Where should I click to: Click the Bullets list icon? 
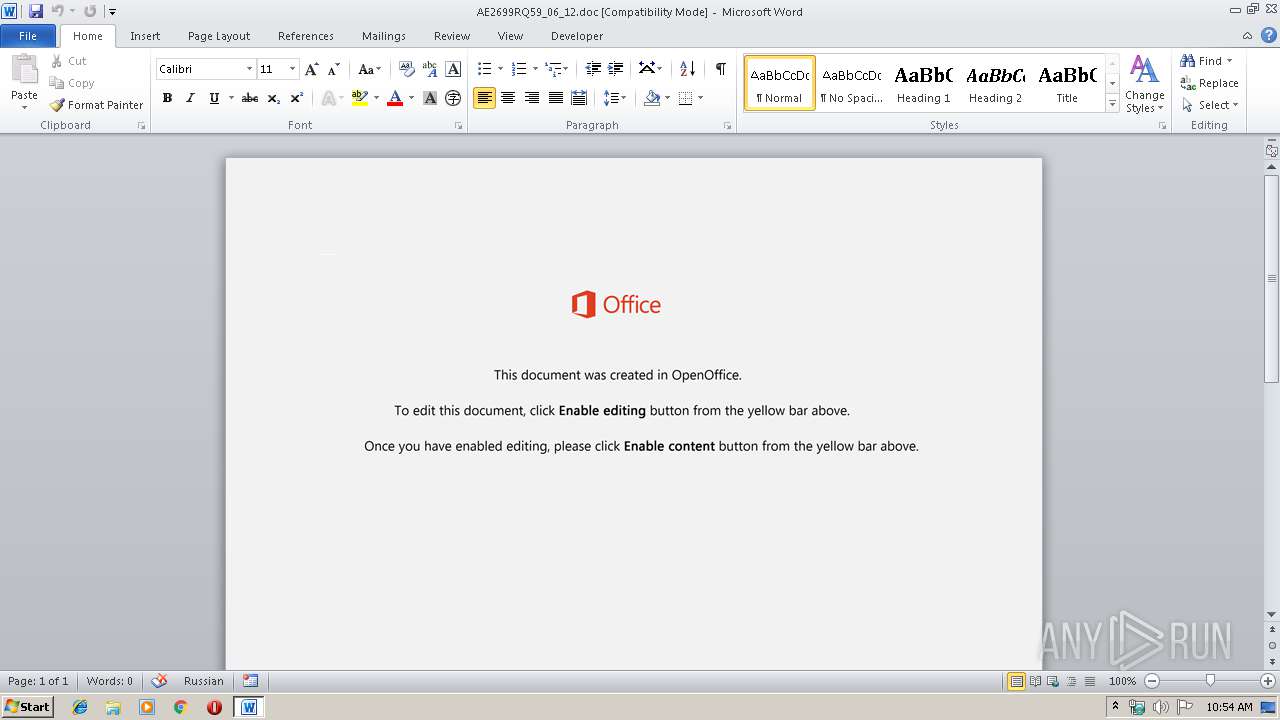(x=484, y=69)
